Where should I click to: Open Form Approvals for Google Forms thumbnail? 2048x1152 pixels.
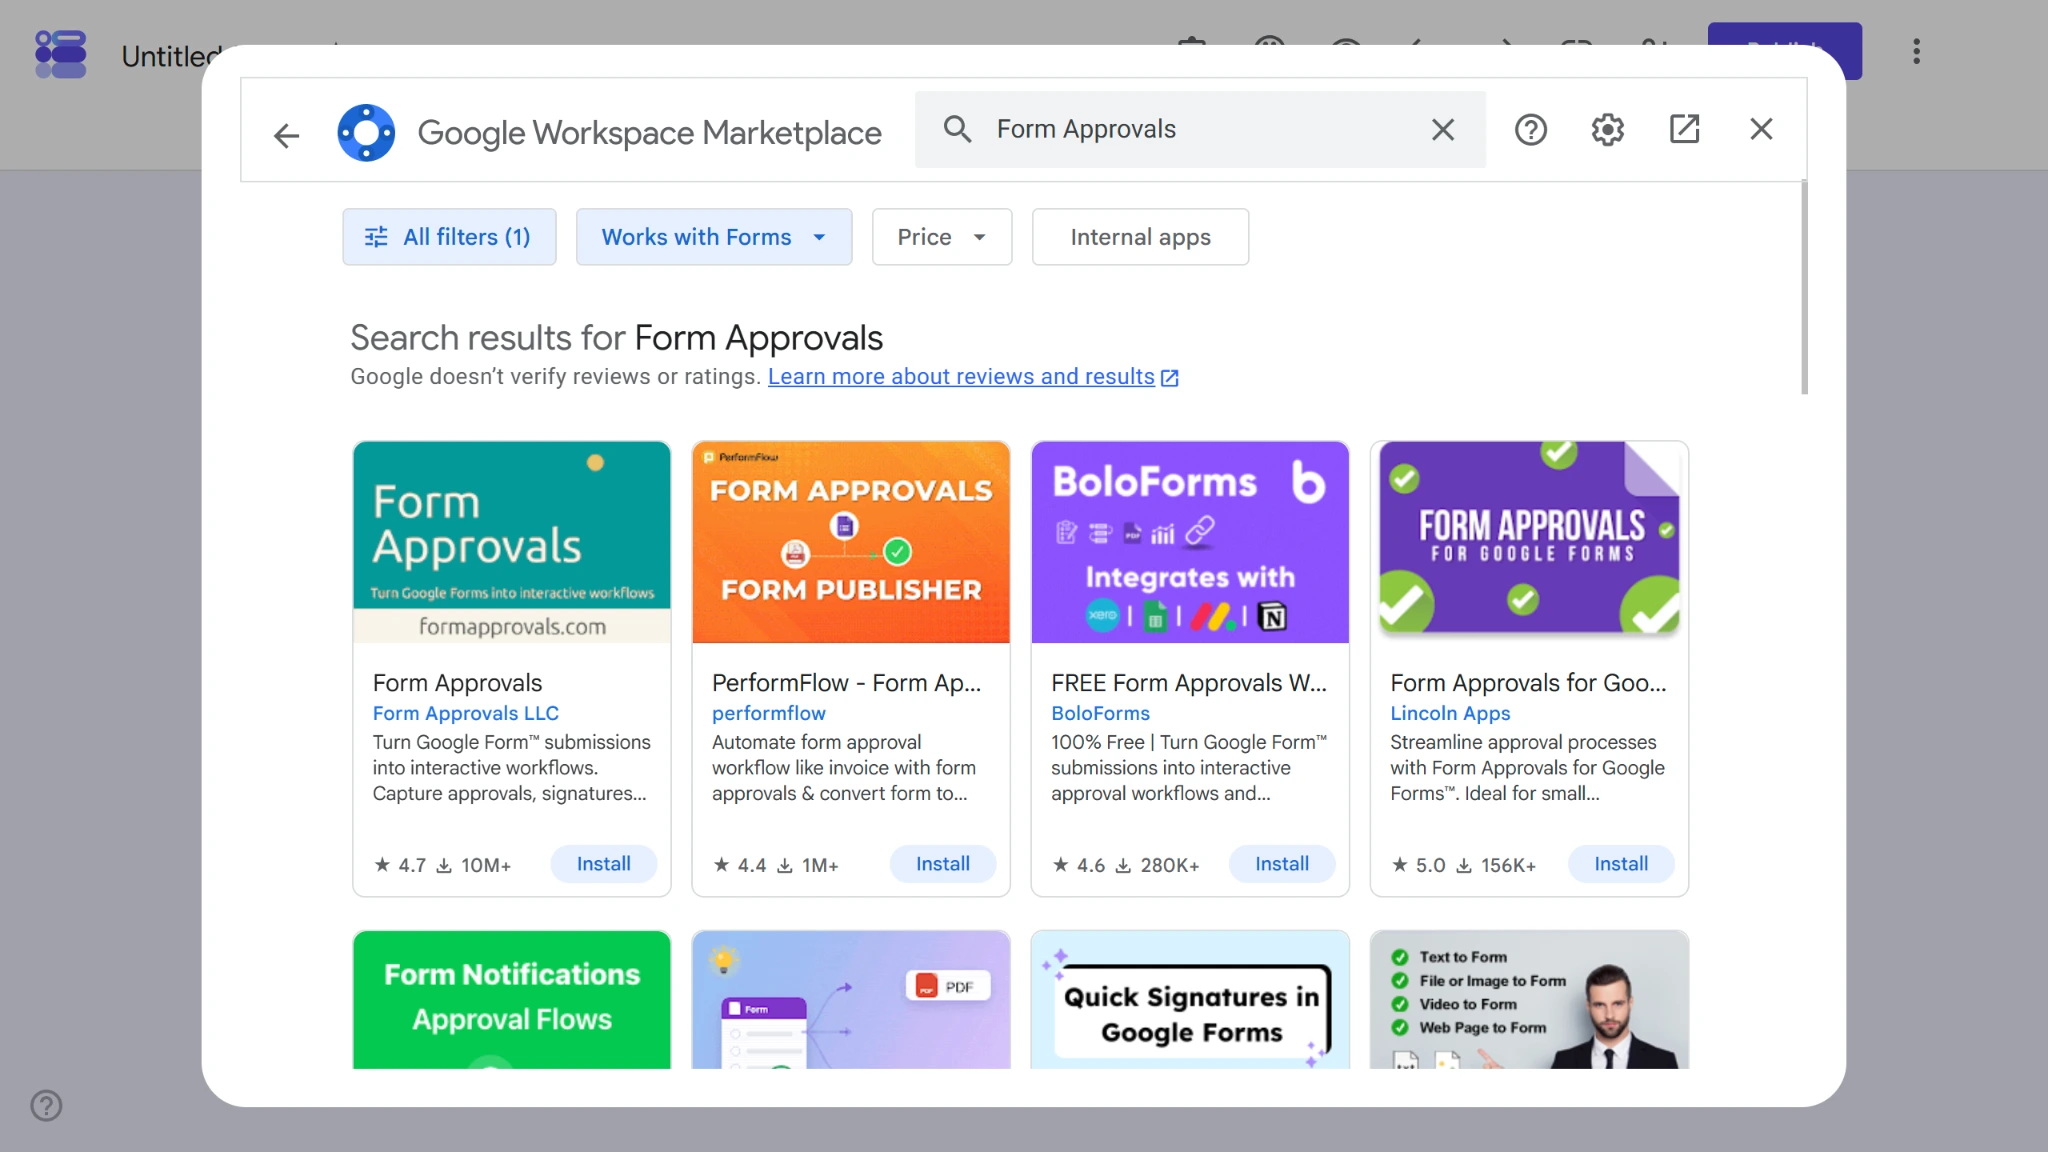pyautogui.click(x=1529, y=542)
